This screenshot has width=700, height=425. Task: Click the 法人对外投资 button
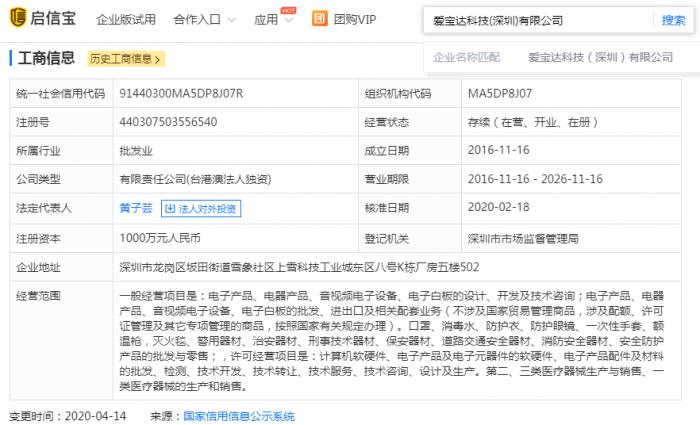tap(201, 209)
